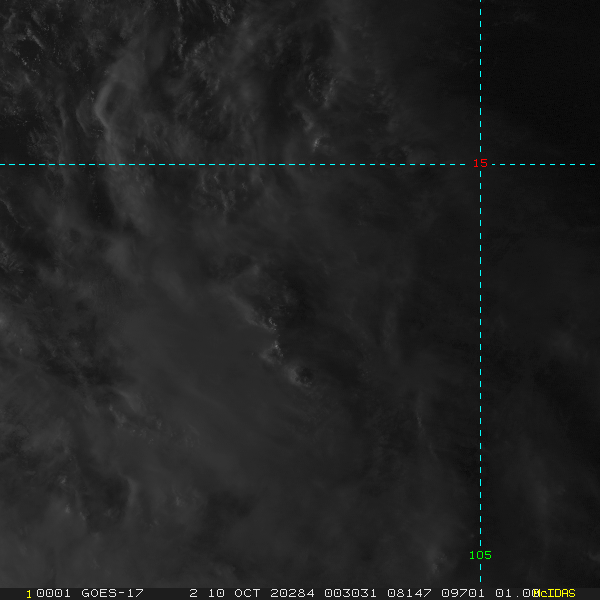Click the GOES-17 satellite name
The image size is (600, 600).
[x=112, y=593]
